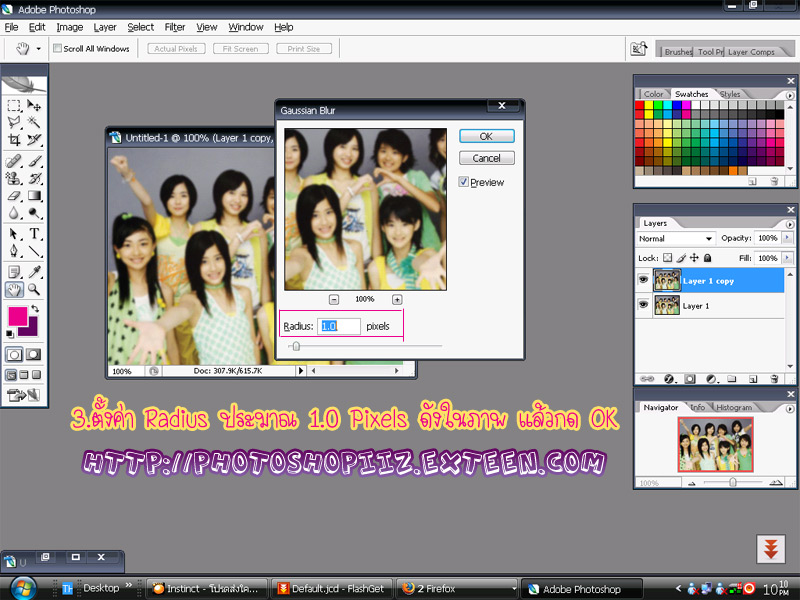
Task: Toggle lock all for layer
Action: (x=707, y=258)
